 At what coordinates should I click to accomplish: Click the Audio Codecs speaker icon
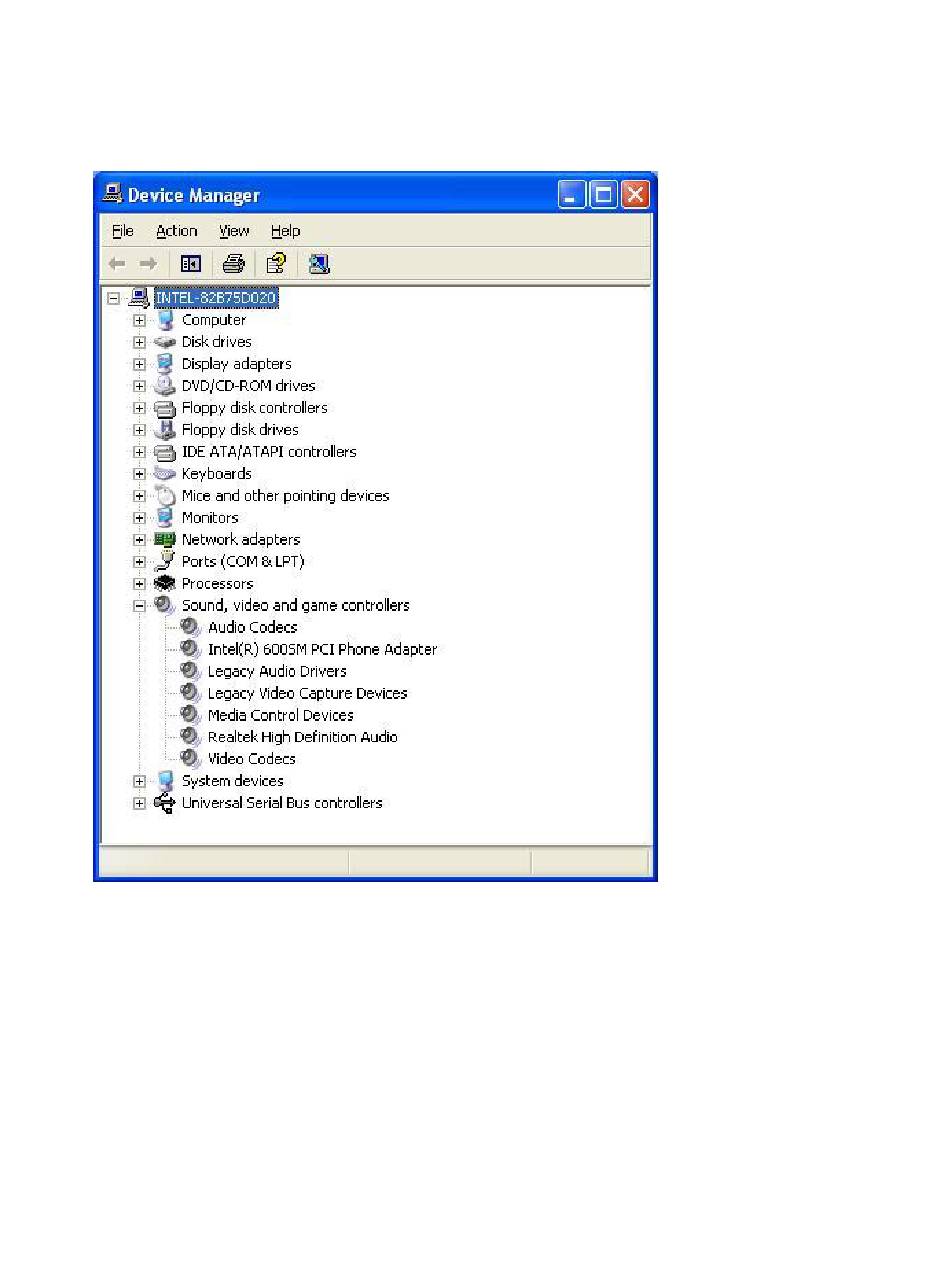tap(191, 628)
